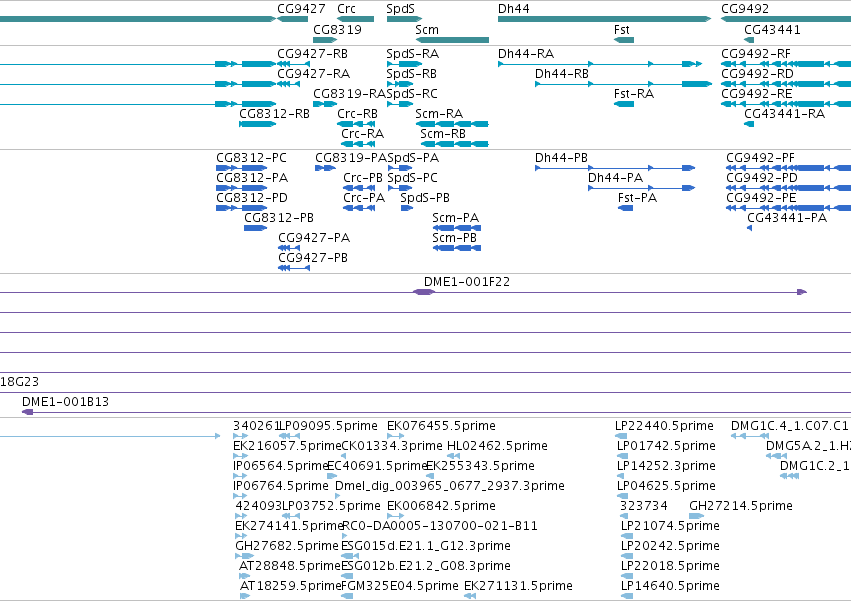851x601 pixels.
Task: Click transcript Fst-RA
Action: click(624, 104)
